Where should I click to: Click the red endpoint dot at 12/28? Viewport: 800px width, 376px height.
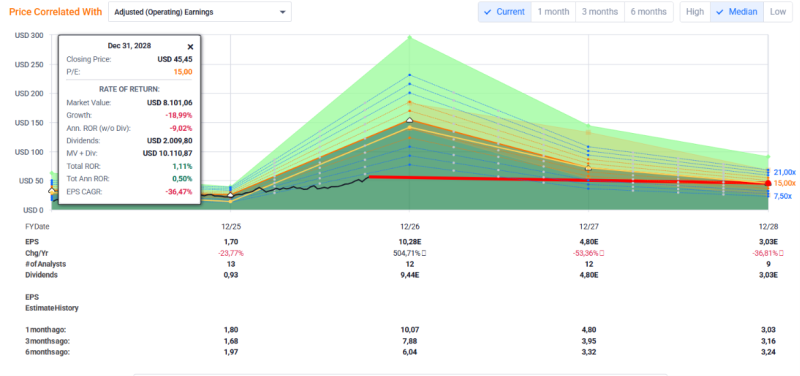point(768,183)
